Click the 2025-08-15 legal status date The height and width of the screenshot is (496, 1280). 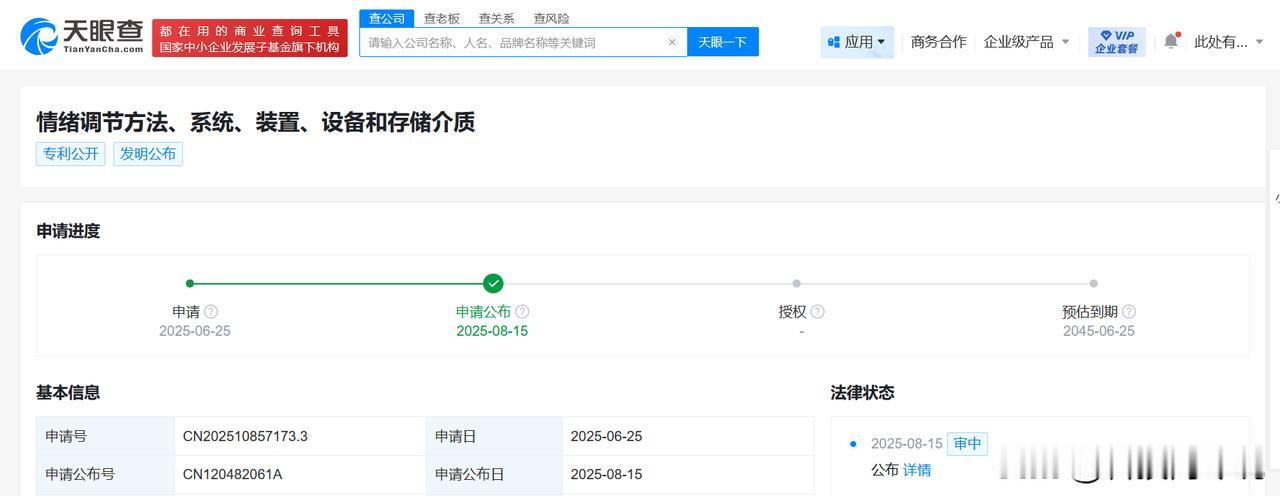coord(907,444)
